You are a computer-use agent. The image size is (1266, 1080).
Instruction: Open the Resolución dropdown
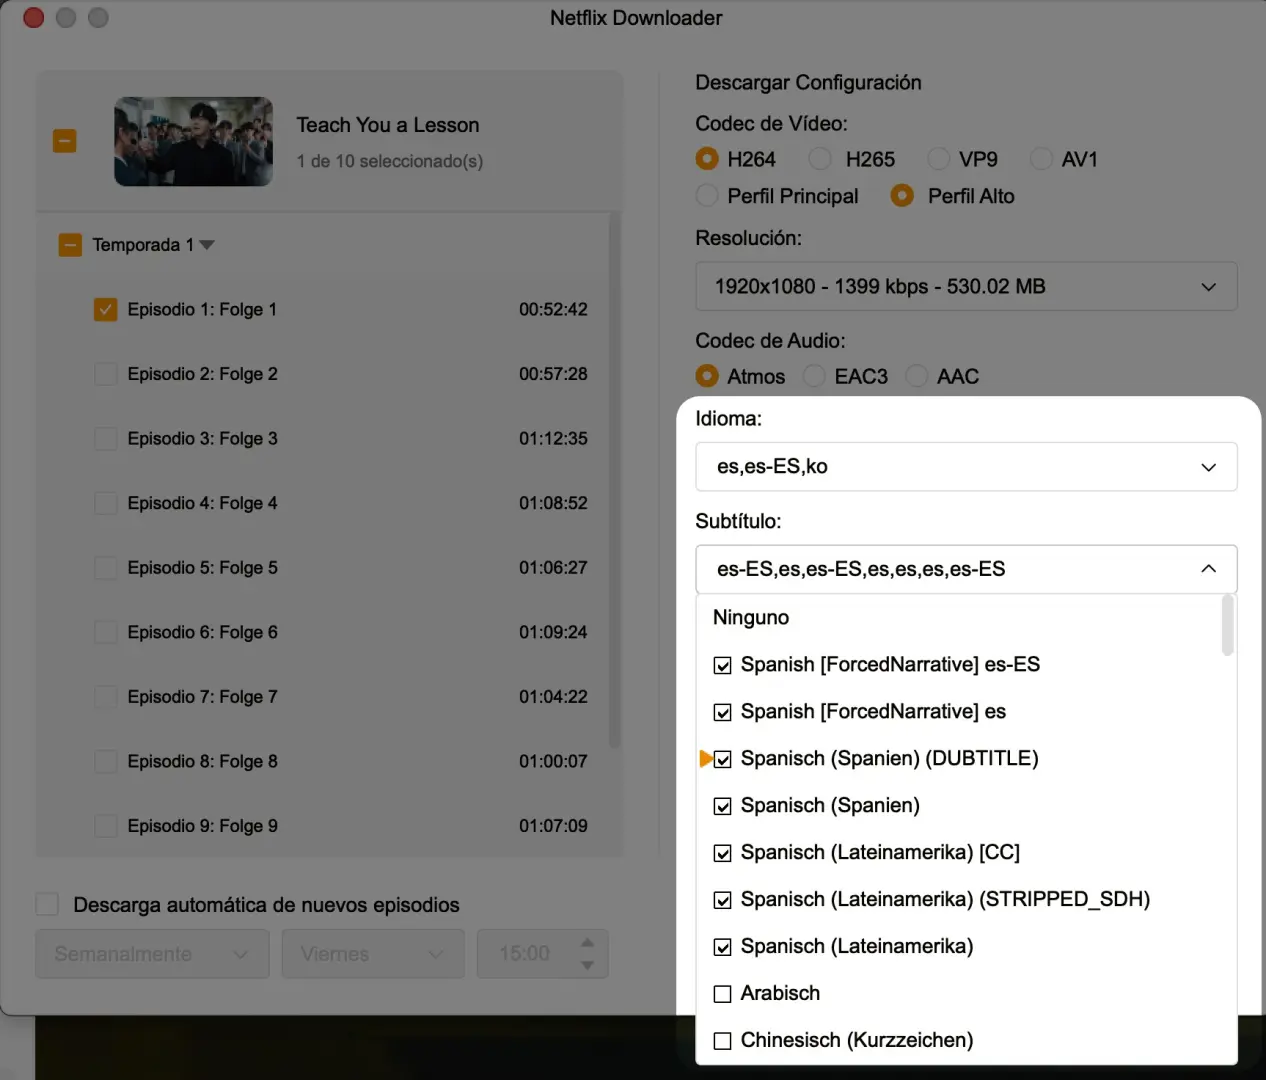966,287
